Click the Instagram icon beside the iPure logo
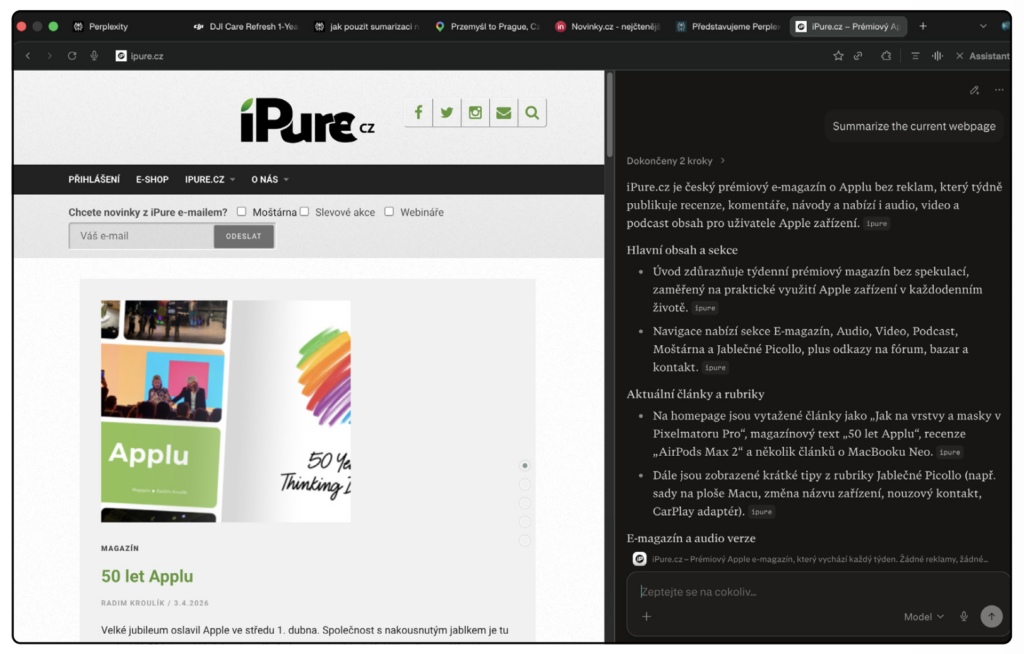Viewport: 1024px width, 654px height. (x=475, y=113)
